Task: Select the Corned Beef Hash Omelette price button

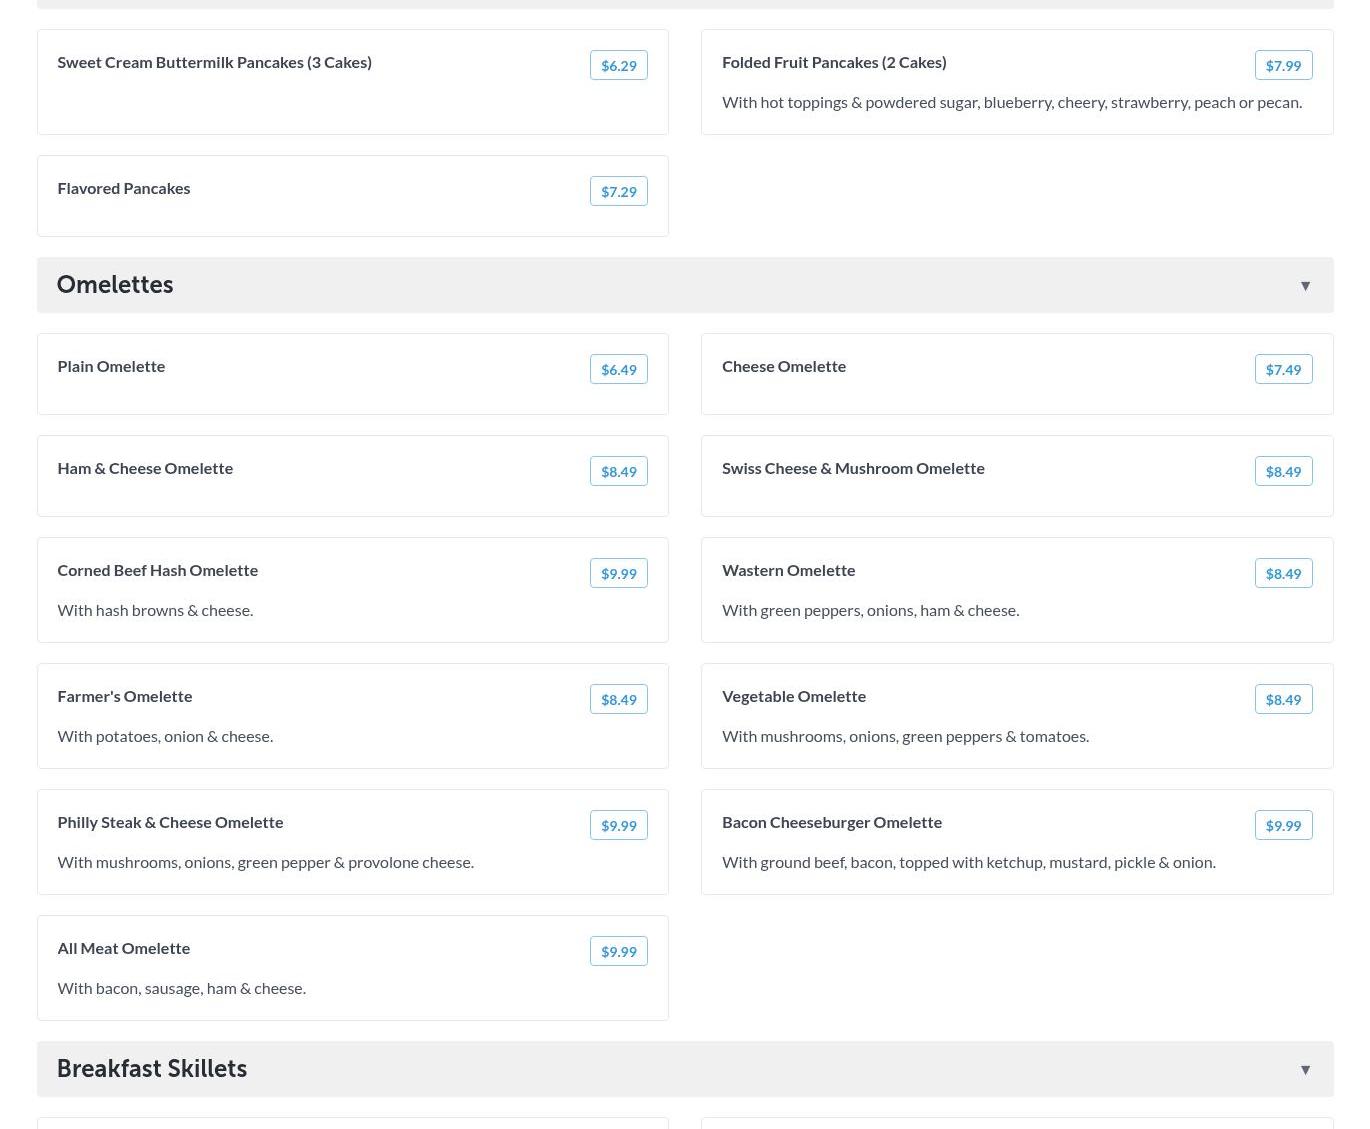Action: pos(619,573)
